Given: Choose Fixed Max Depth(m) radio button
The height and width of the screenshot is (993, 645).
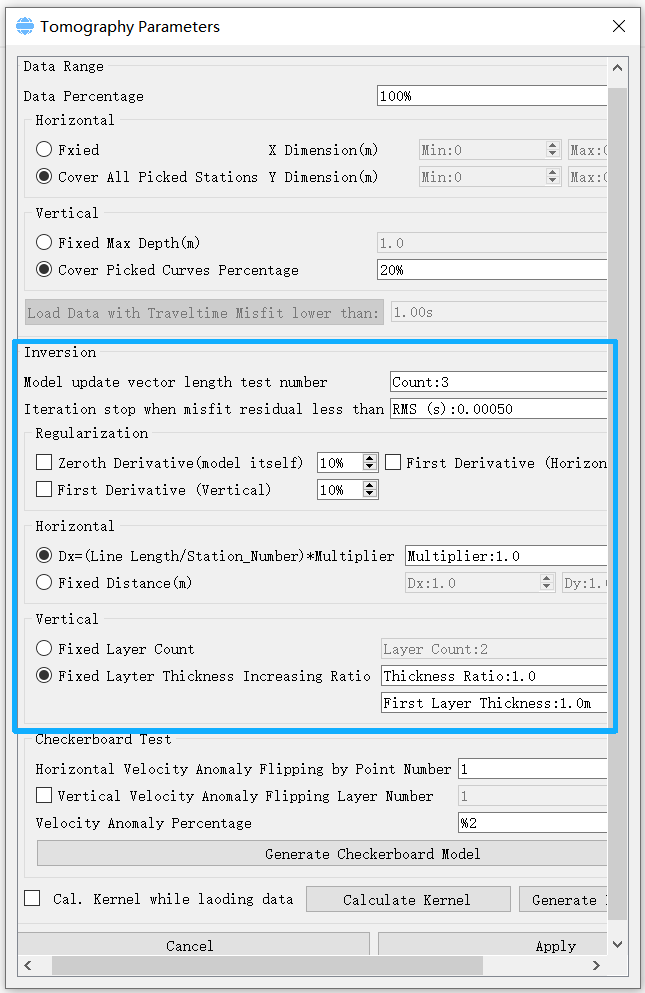Looking at the screenshot, I should pos(44,243).
